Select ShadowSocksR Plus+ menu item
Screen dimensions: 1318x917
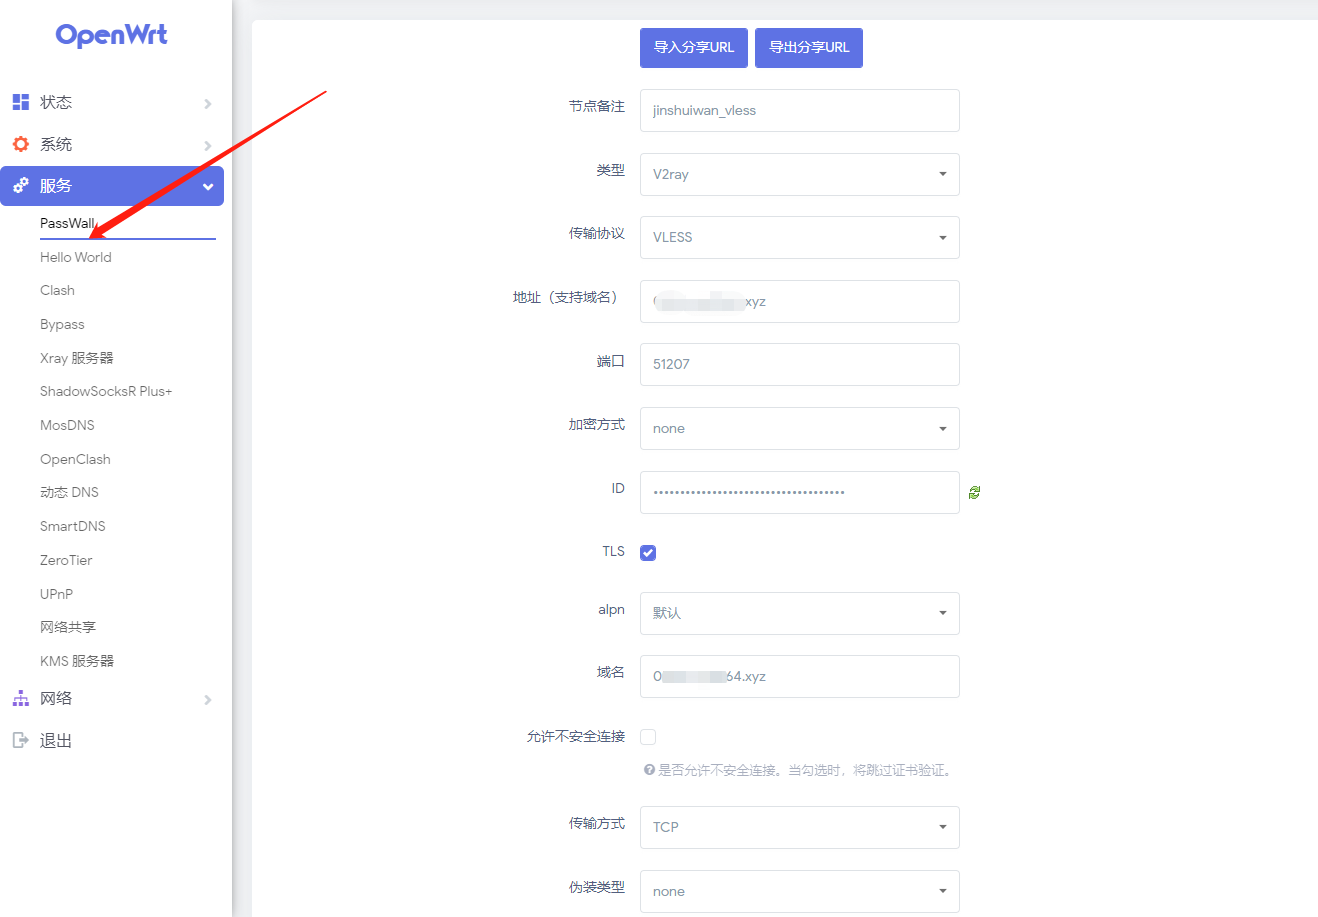106,391
